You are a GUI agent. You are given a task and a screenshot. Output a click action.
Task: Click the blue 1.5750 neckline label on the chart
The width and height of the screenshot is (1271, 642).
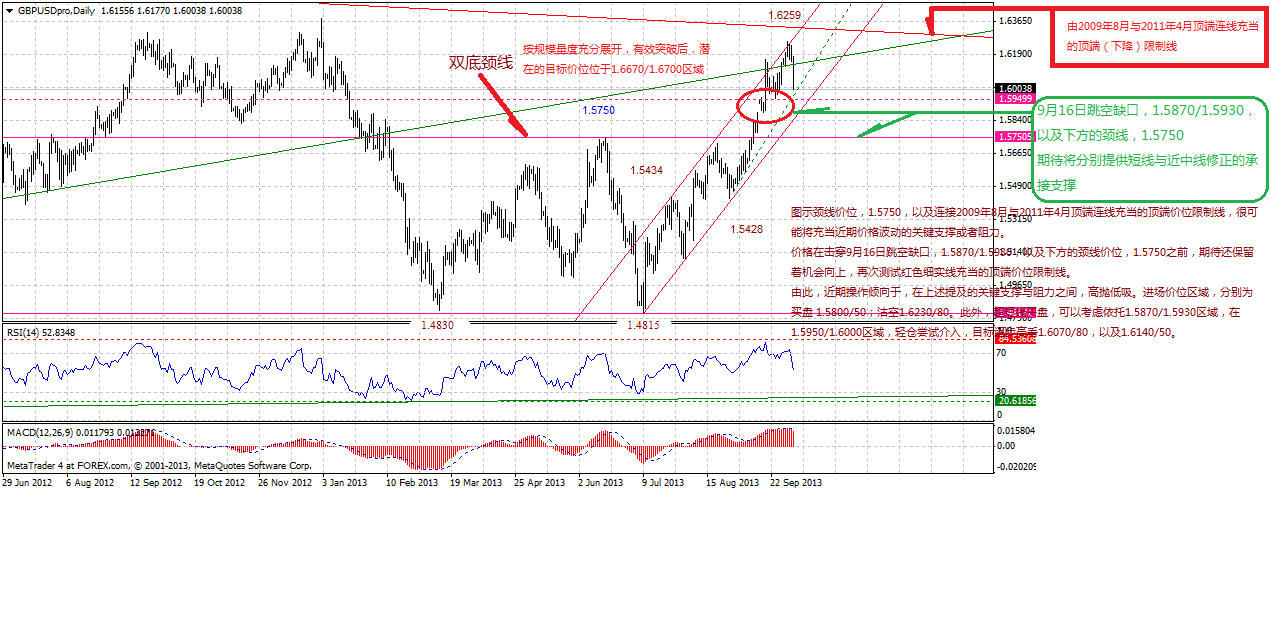(598, 110)
